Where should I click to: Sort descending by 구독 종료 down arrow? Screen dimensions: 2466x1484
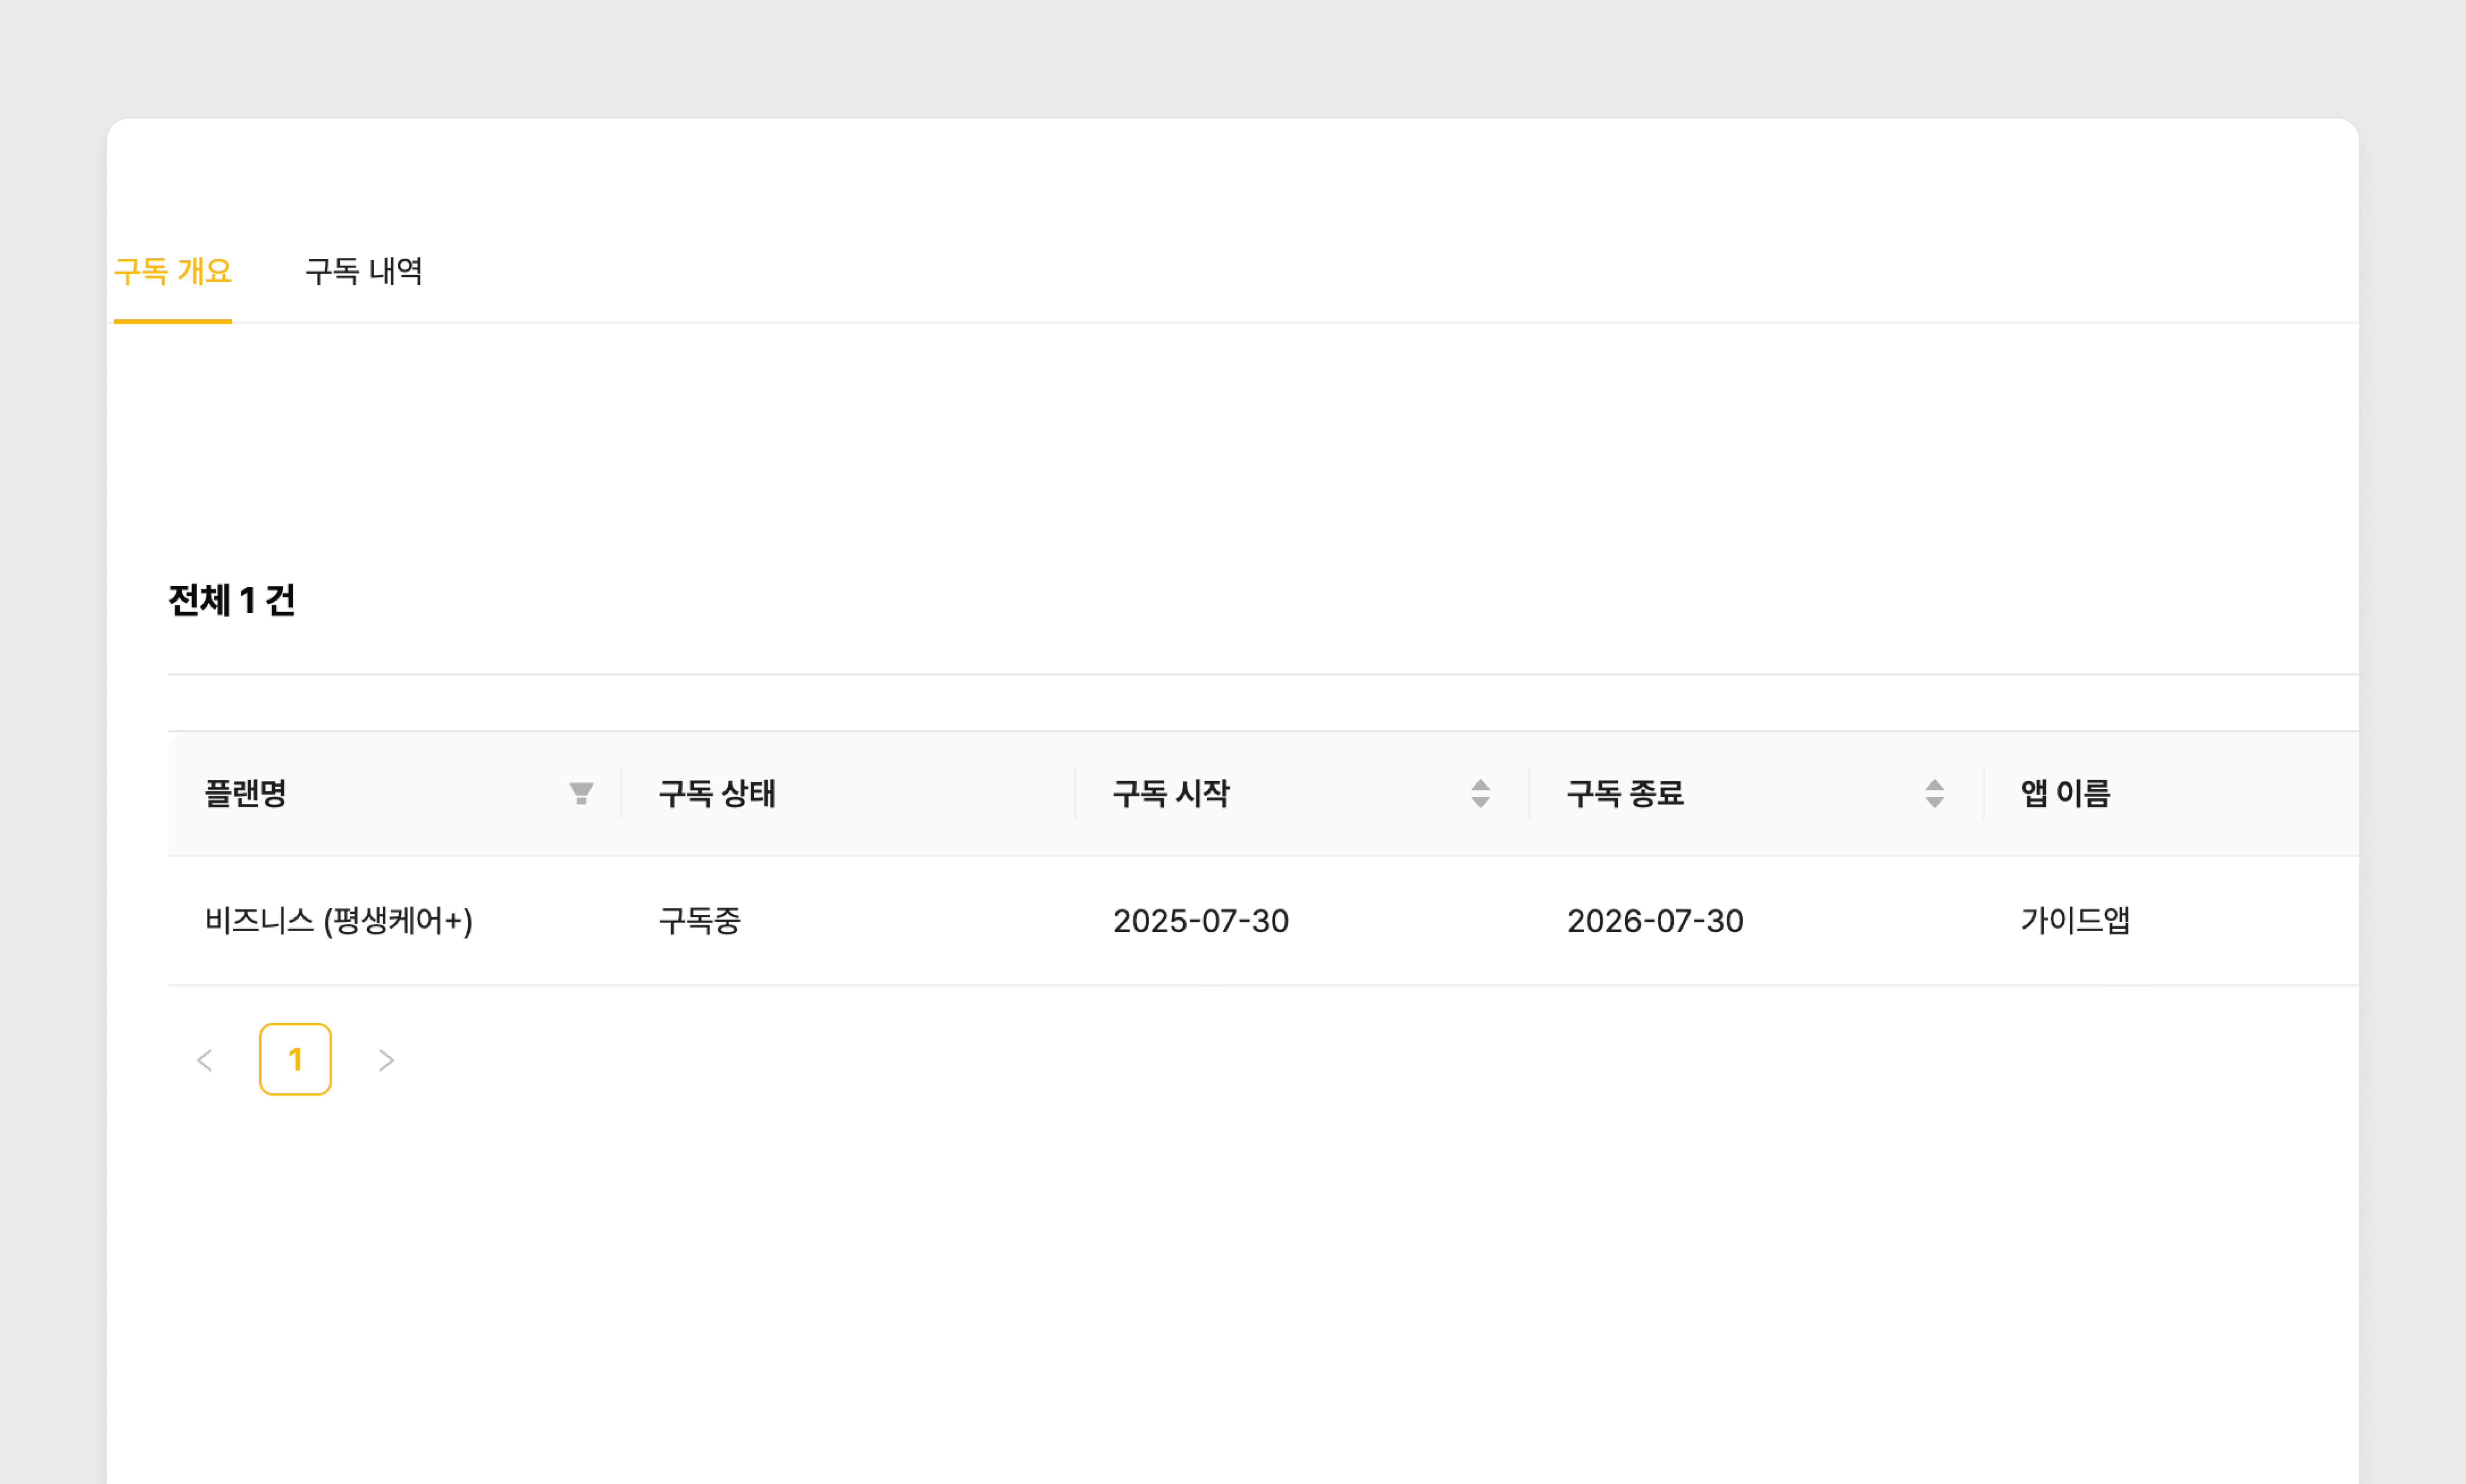[x=1934, y=802]
